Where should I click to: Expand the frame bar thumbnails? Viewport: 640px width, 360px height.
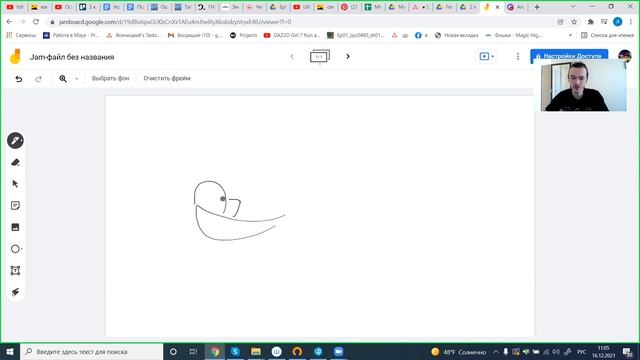pos(320,56)
